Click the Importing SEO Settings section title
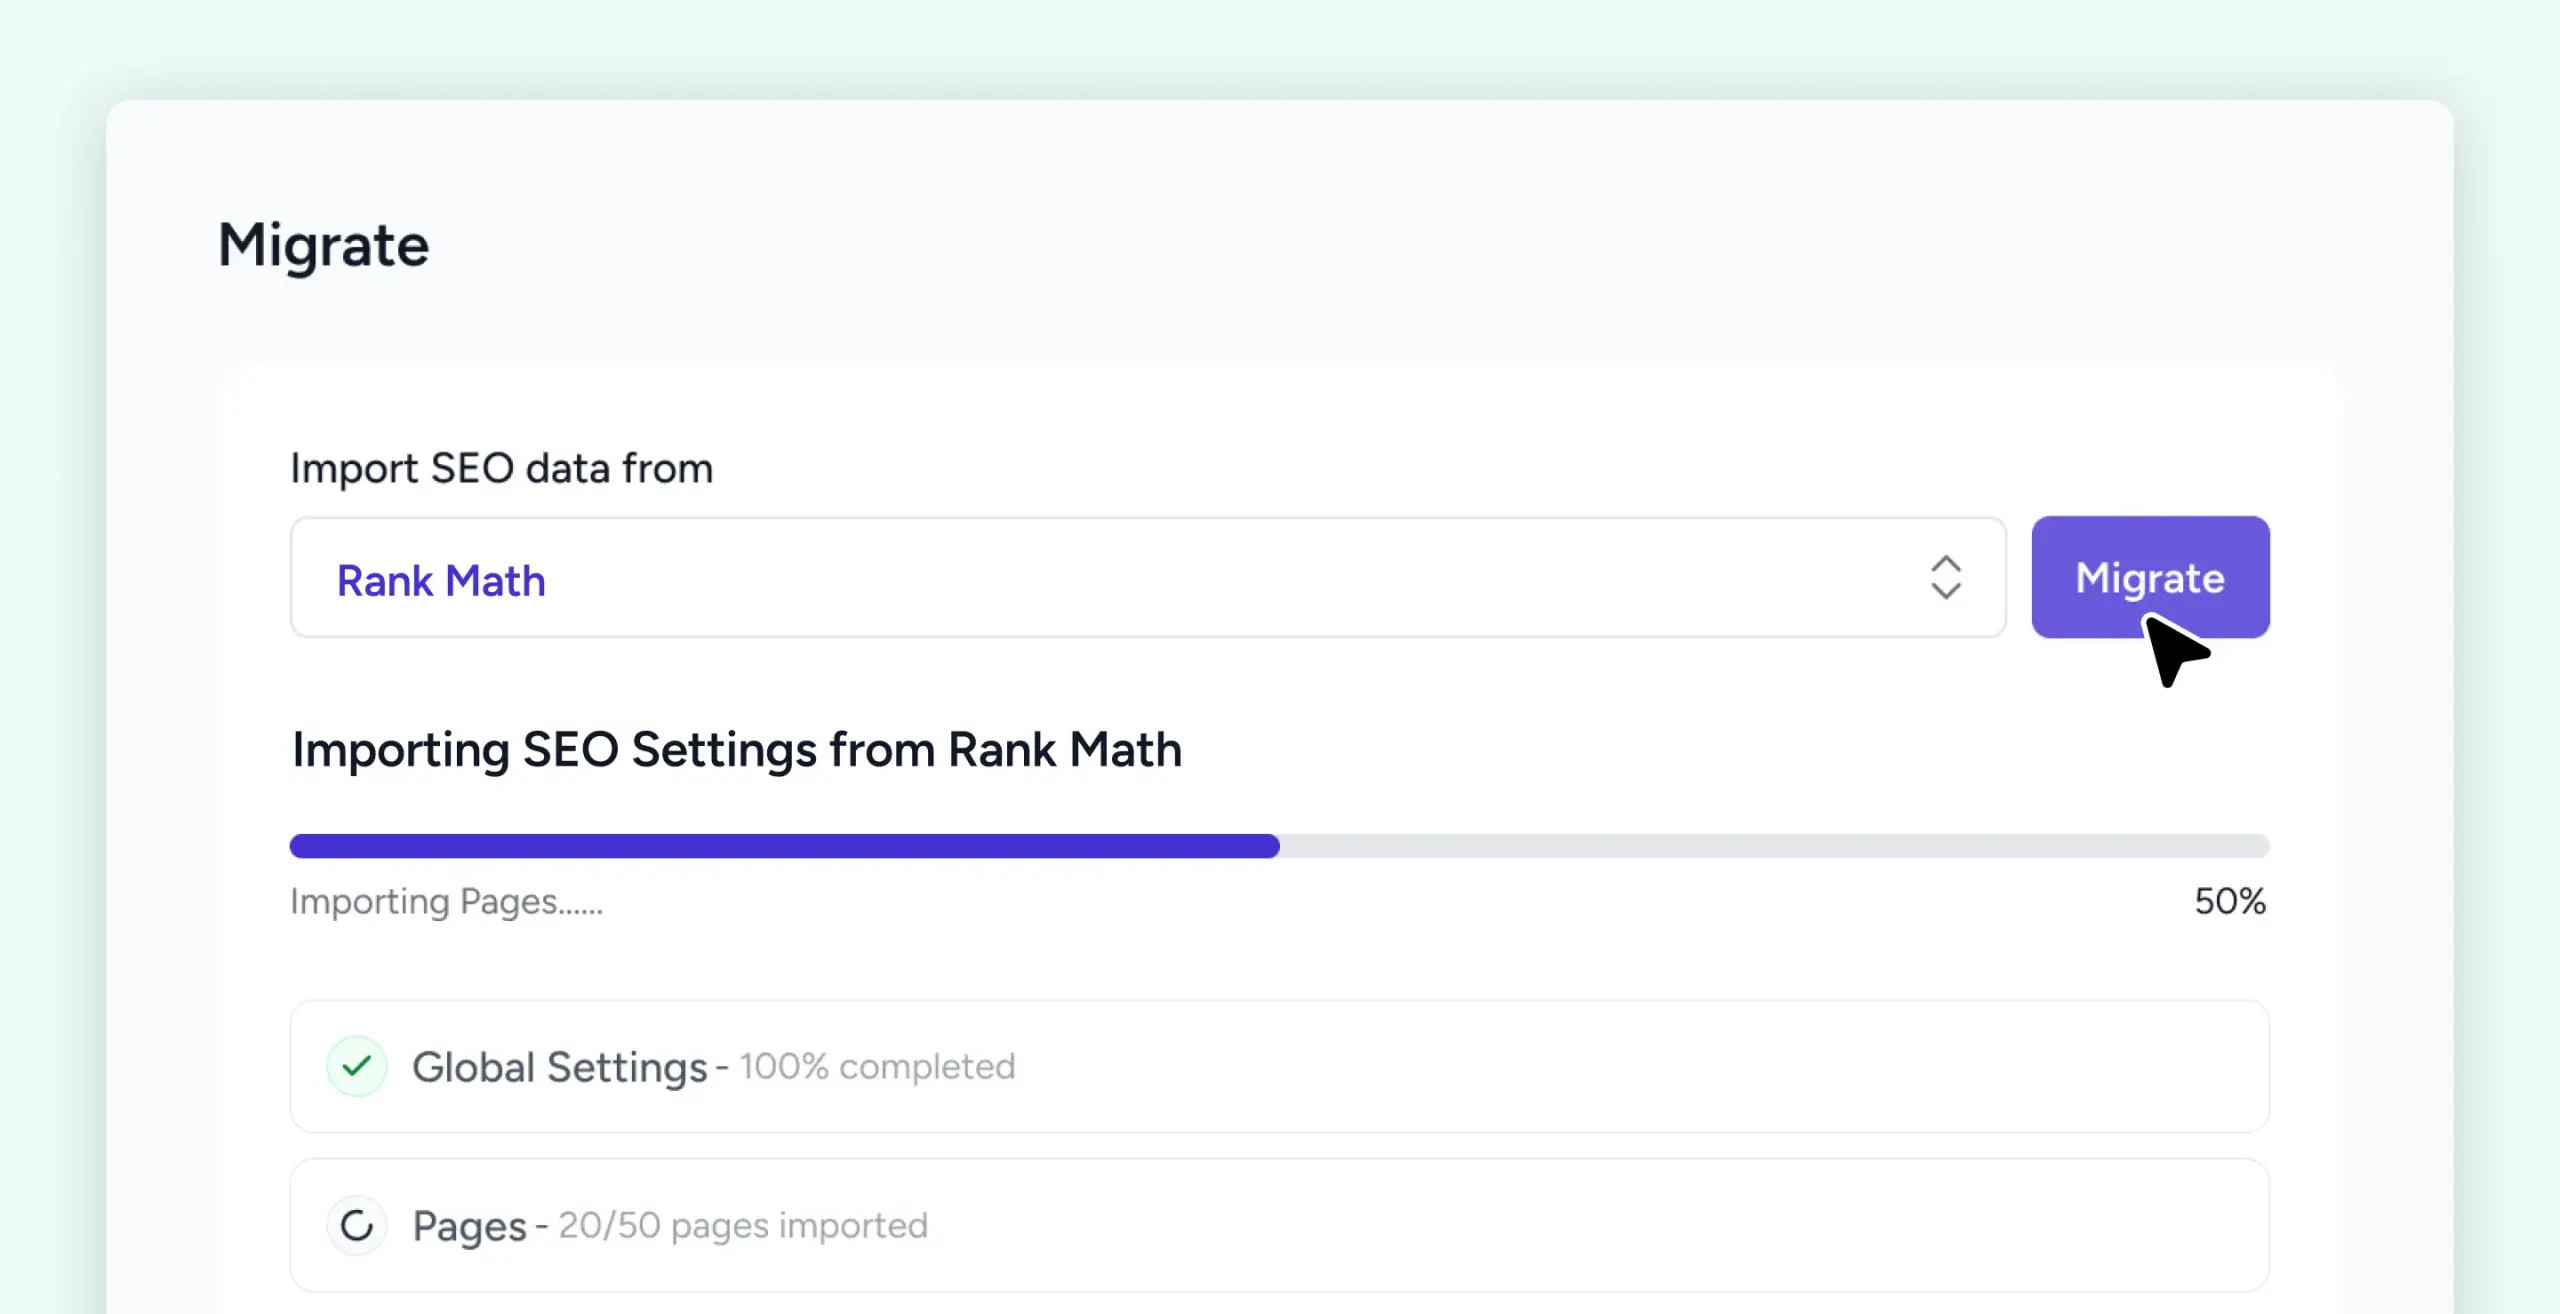This screenshot has height=1314, width=2560. pos(736,751)
